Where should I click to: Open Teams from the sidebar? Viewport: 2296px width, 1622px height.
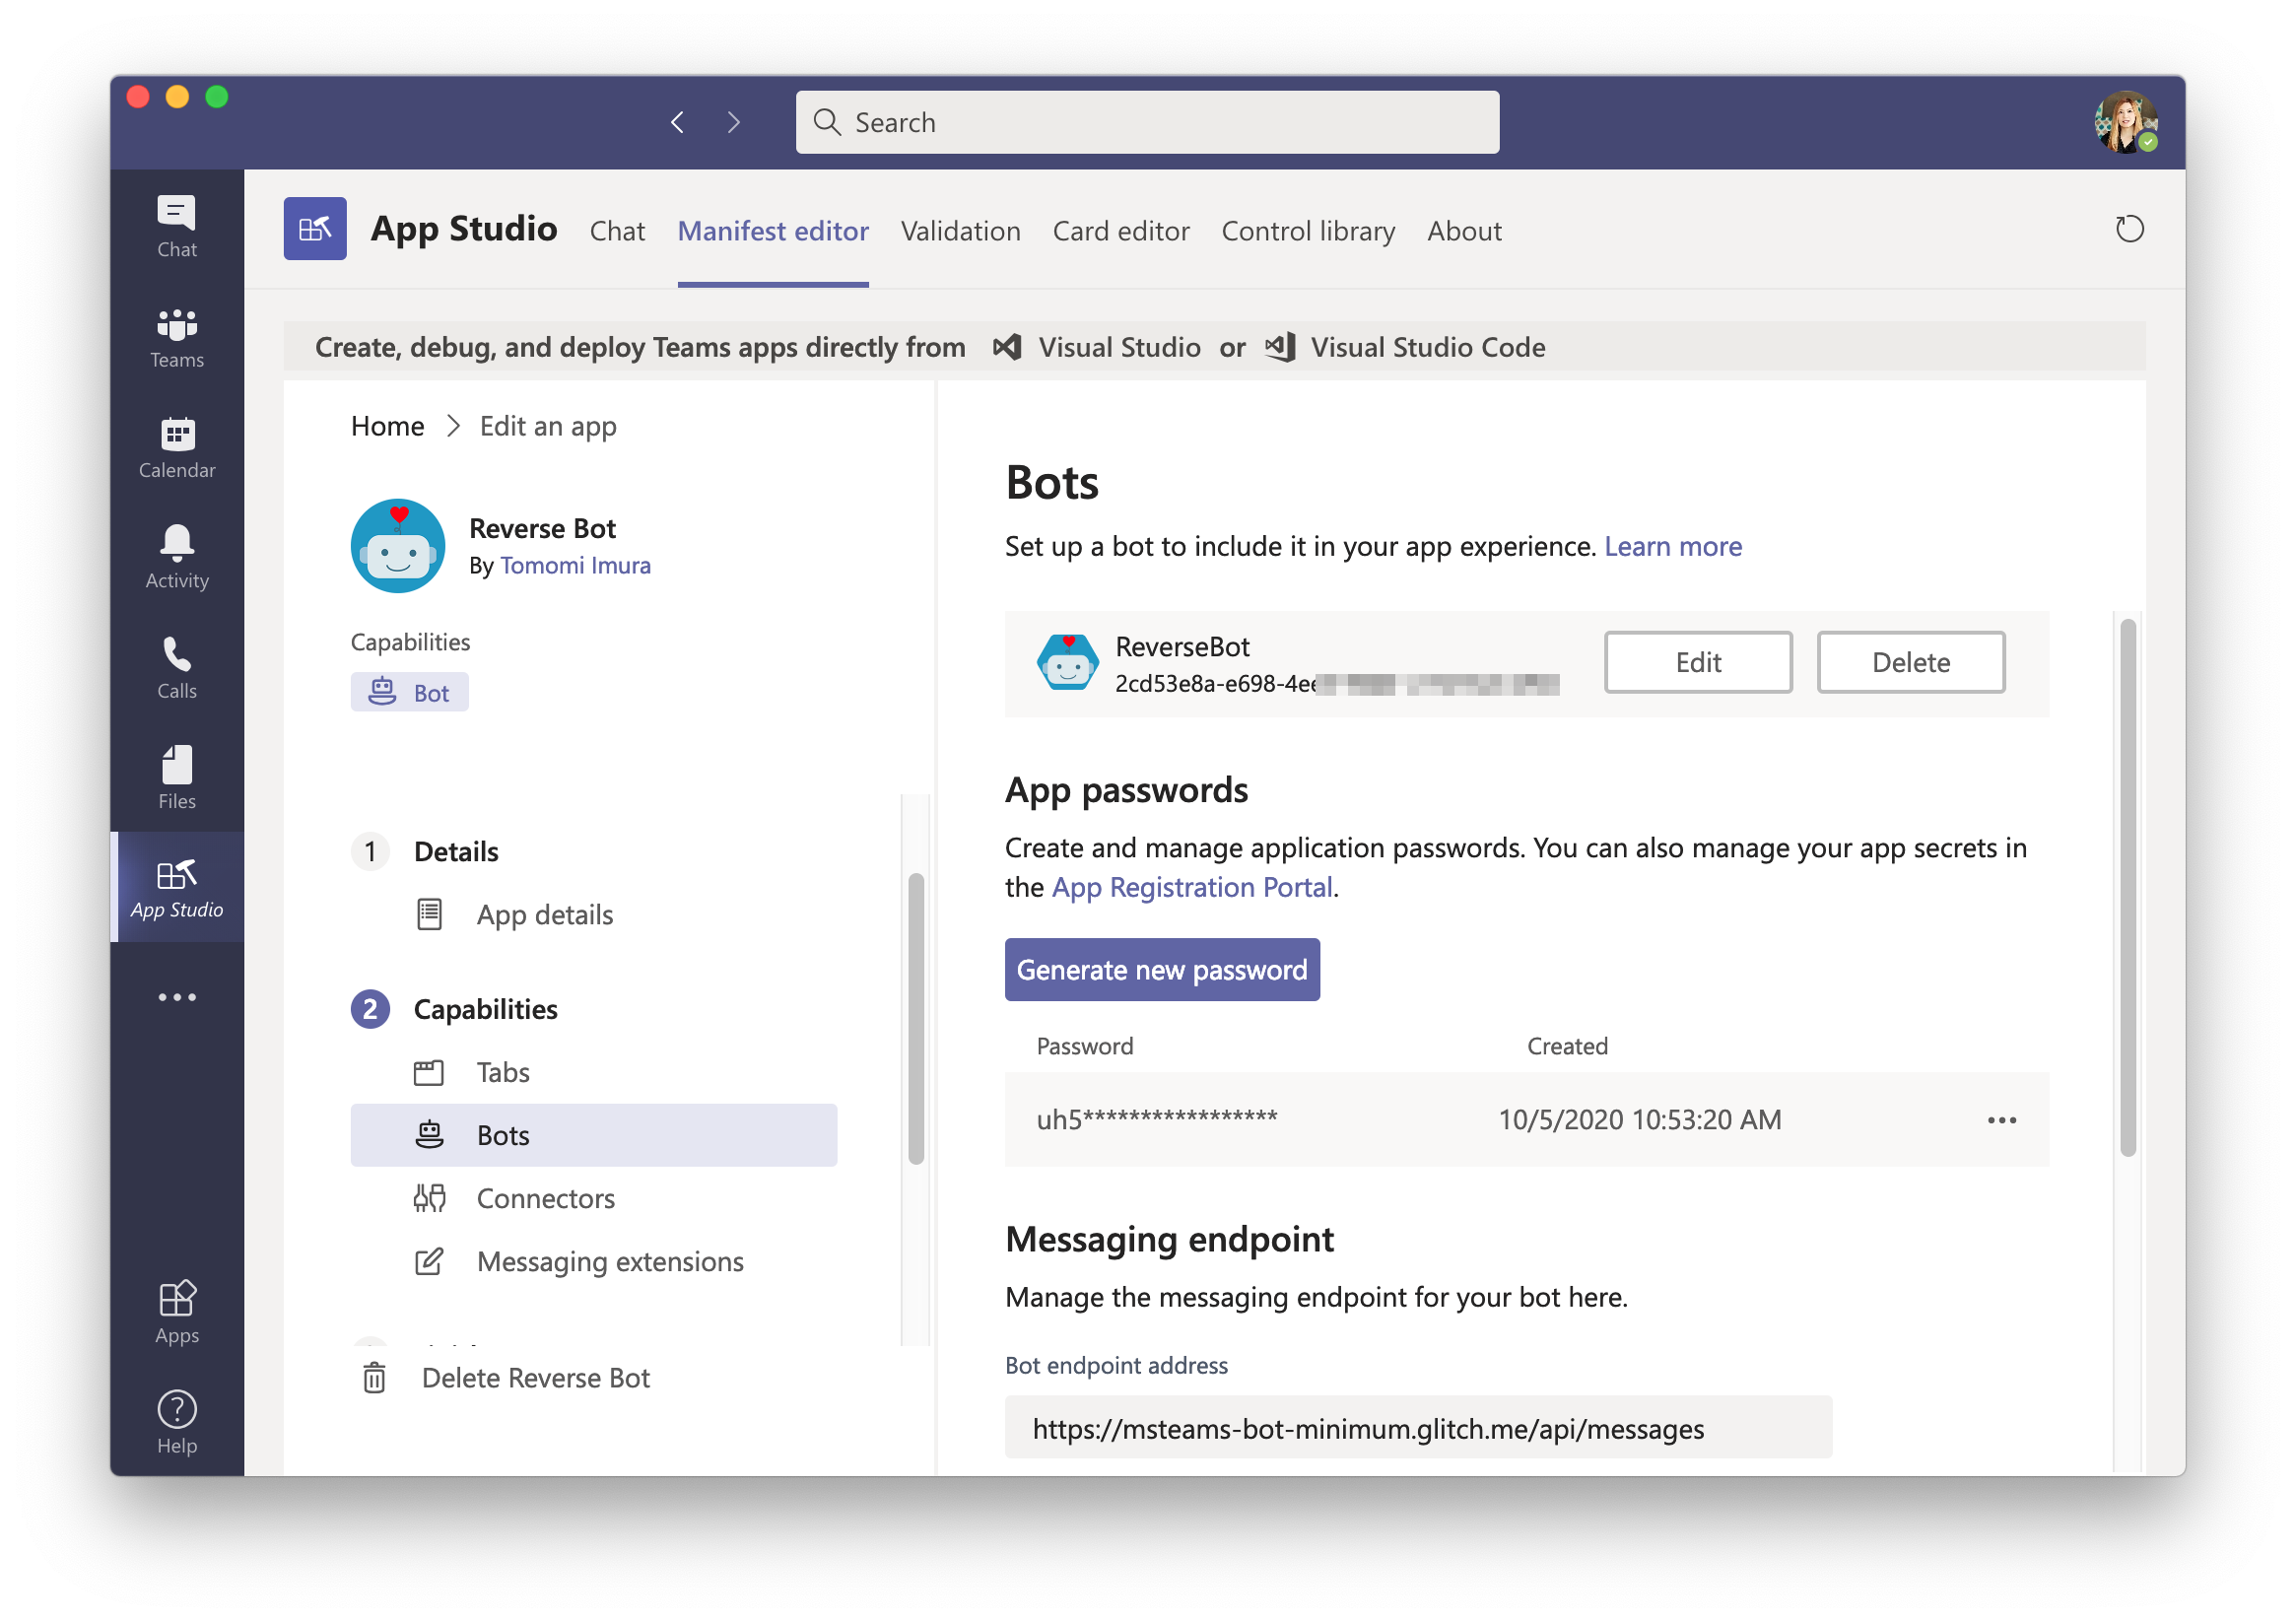click(176, 337)
